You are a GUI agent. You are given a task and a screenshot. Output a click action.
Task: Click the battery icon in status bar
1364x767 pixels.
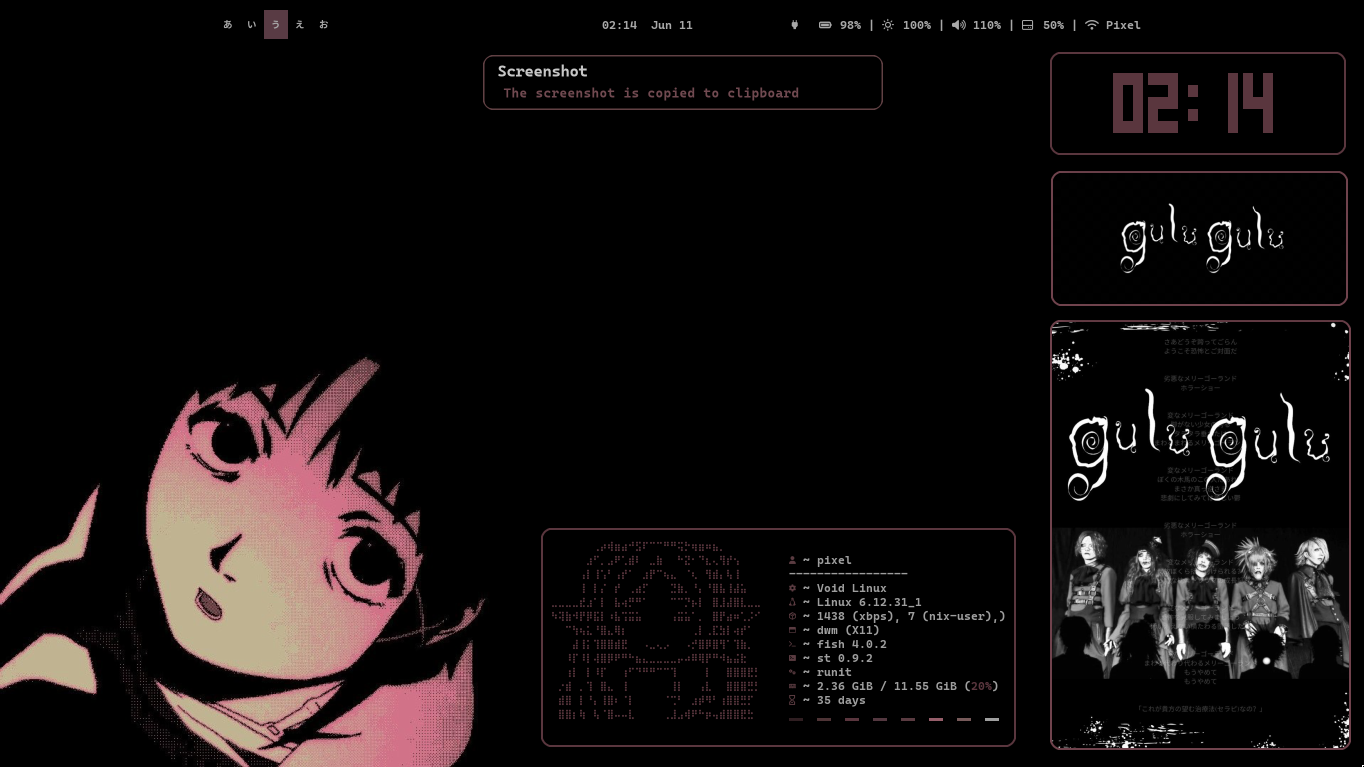pyautogui.click(x=825, y=25)
